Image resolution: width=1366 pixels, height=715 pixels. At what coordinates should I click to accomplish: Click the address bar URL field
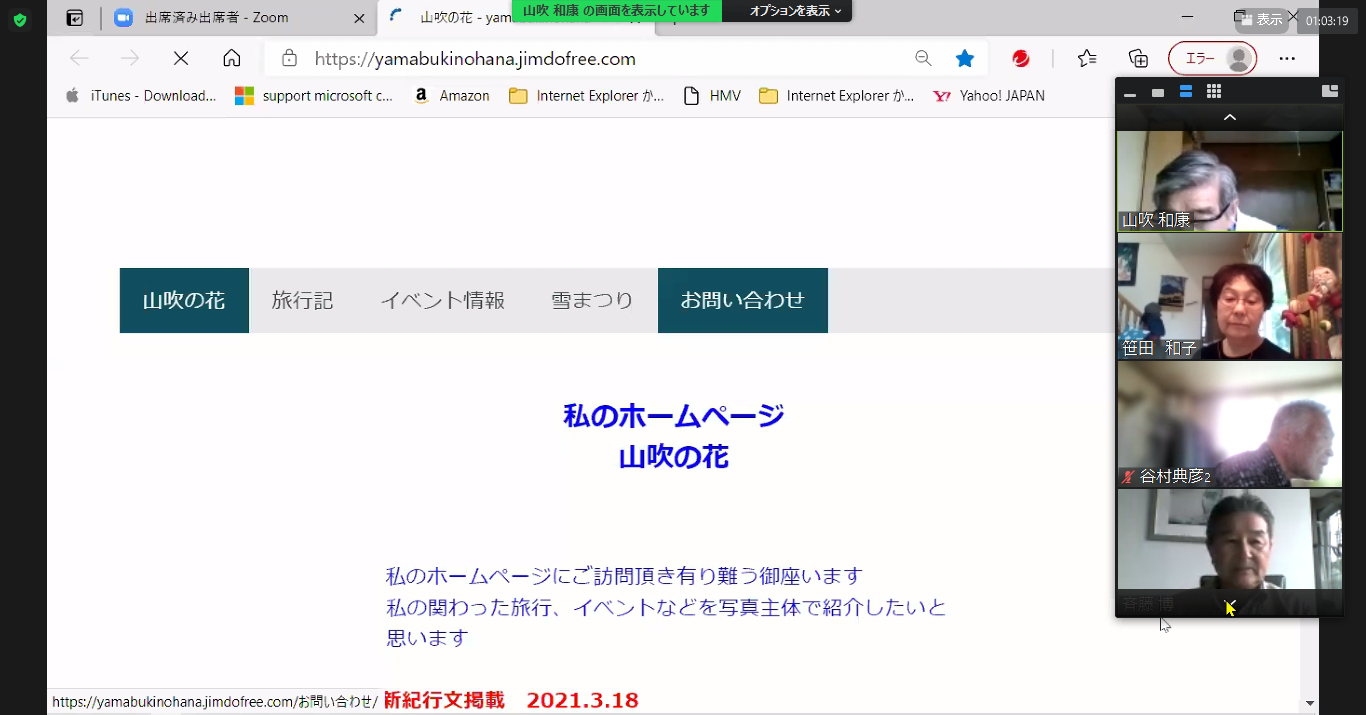[600, 59]
